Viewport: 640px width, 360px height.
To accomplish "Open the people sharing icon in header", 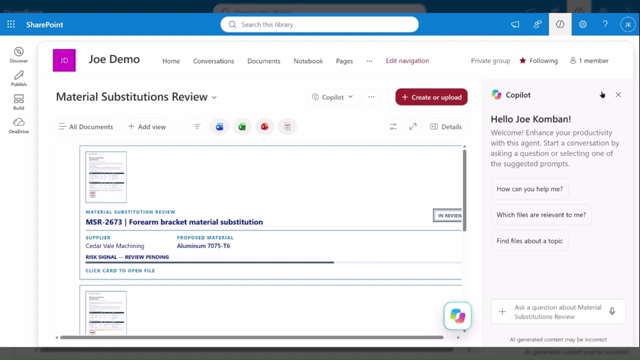I will point(538,24).
